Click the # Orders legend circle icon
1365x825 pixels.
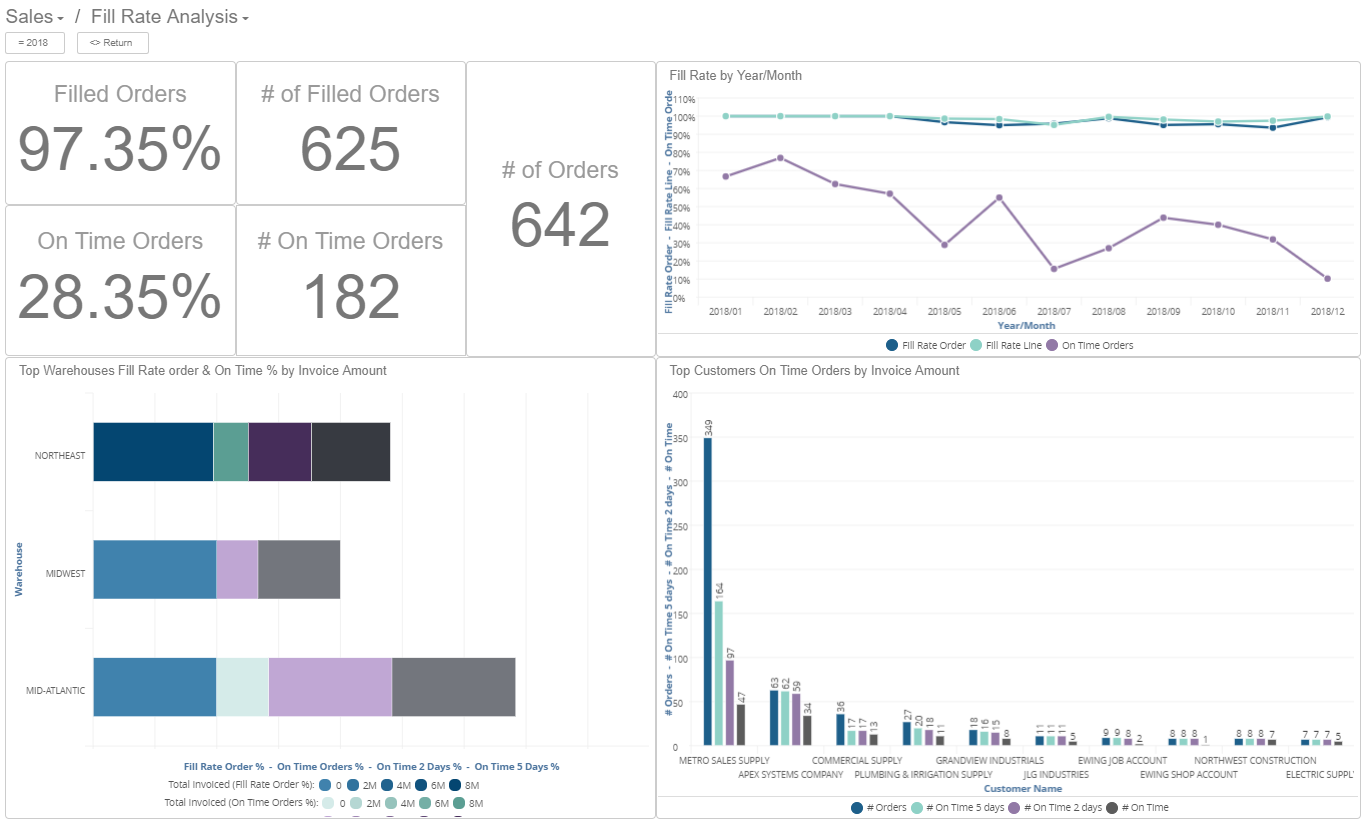pos(855,807)
